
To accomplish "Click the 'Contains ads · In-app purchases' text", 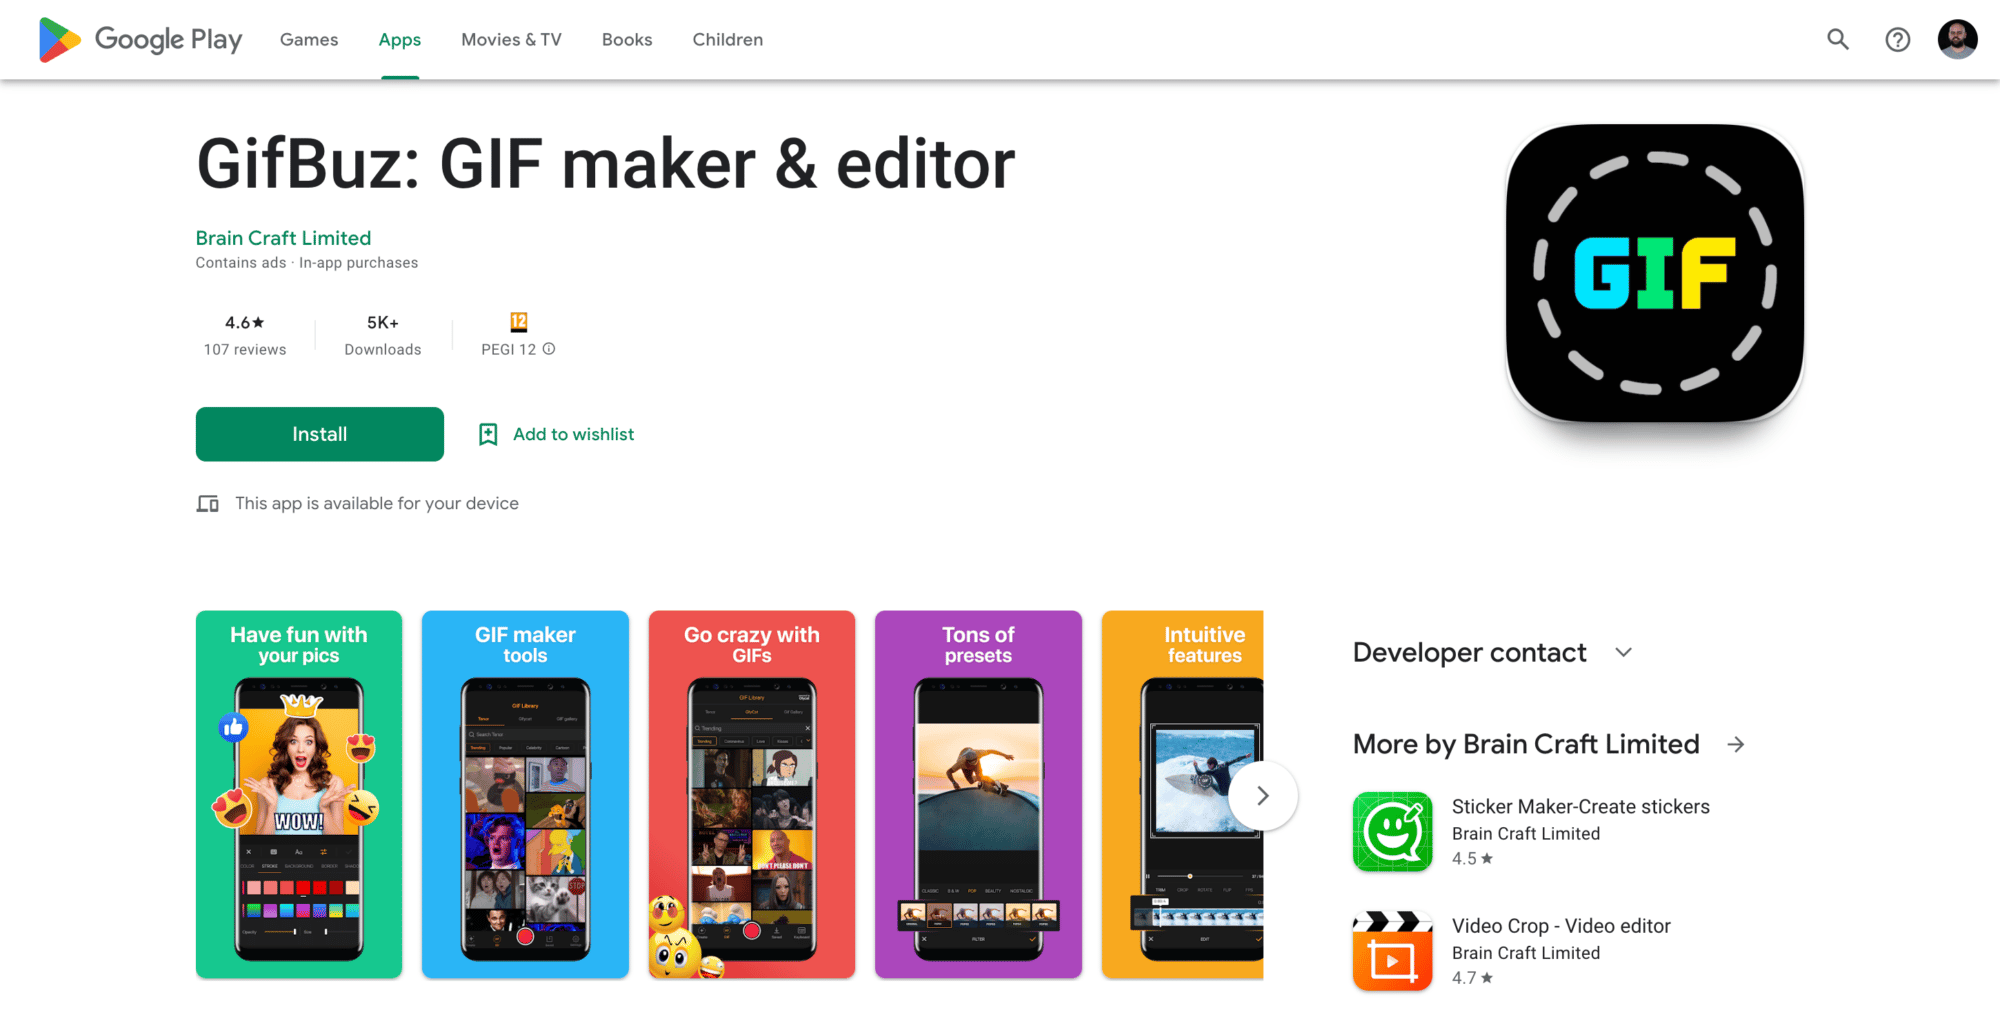I will 307,263.
